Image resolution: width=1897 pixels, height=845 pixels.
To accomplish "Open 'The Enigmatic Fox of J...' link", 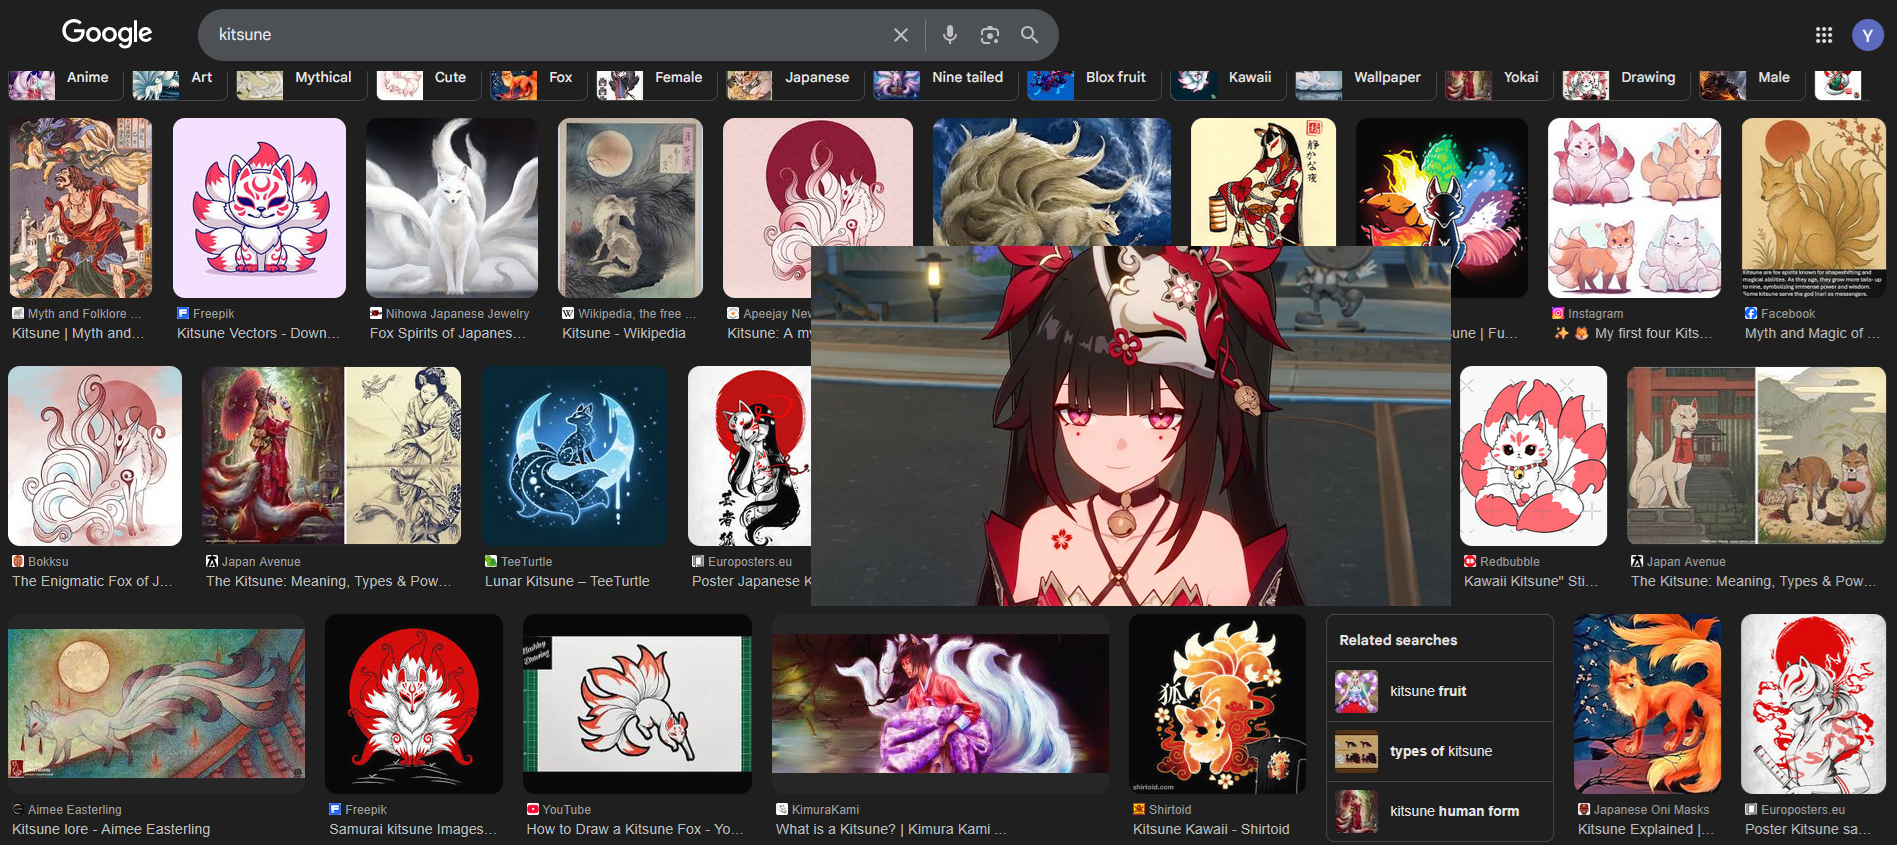I will point(92,581).
